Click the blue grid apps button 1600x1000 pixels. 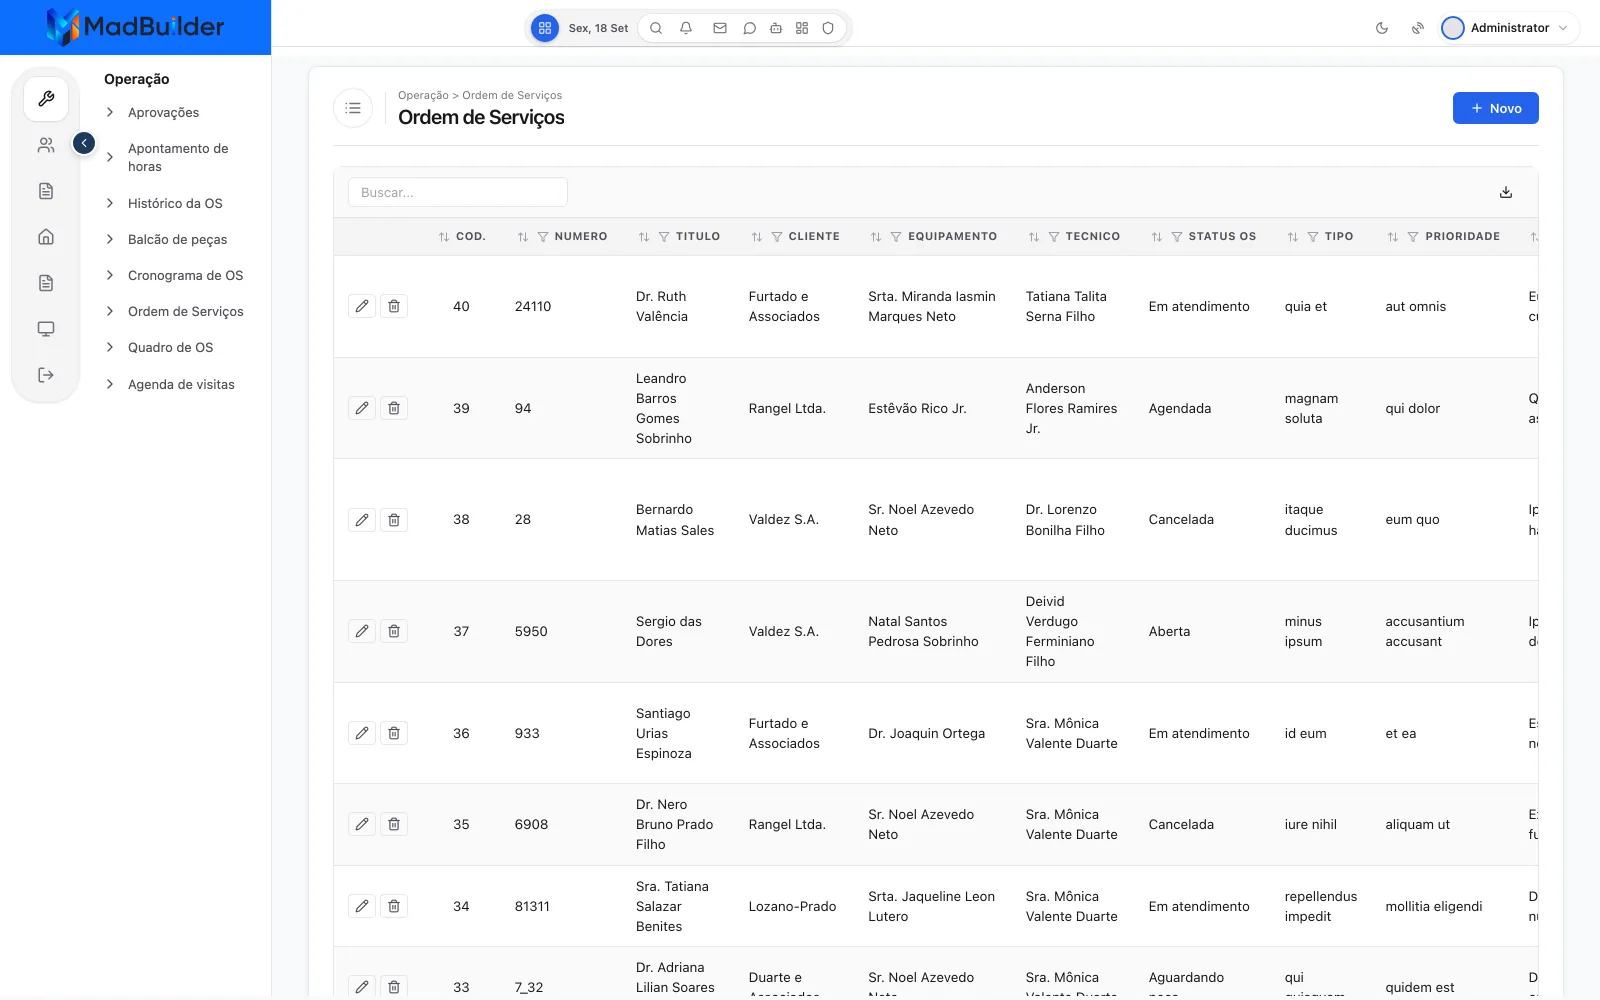coord(545,28)
